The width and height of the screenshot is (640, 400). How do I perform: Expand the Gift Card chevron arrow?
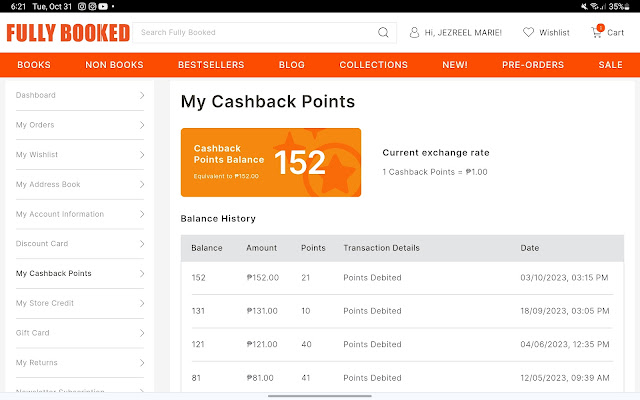click(142, 333)
